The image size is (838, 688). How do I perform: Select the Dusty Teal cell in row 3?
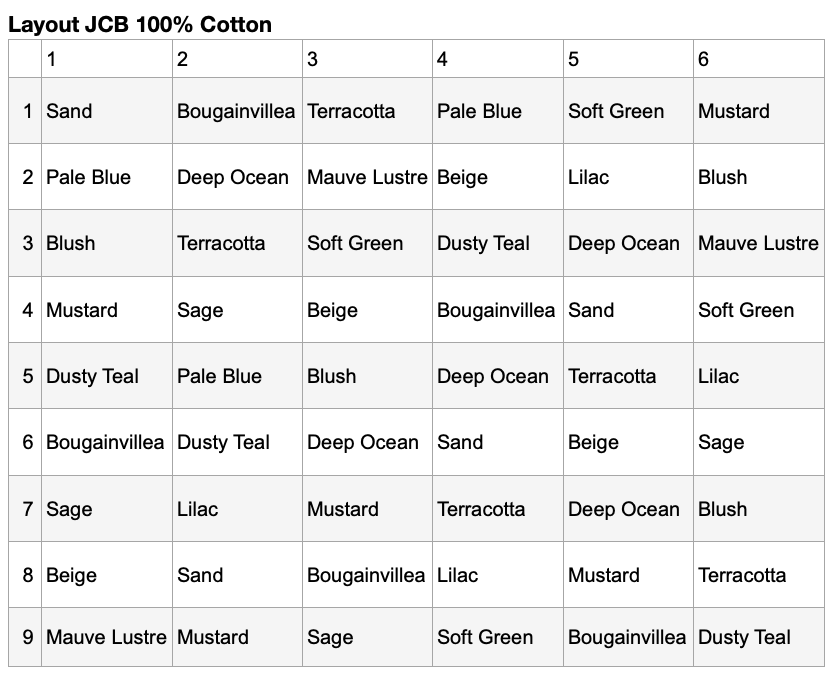[x=498, y=243]
